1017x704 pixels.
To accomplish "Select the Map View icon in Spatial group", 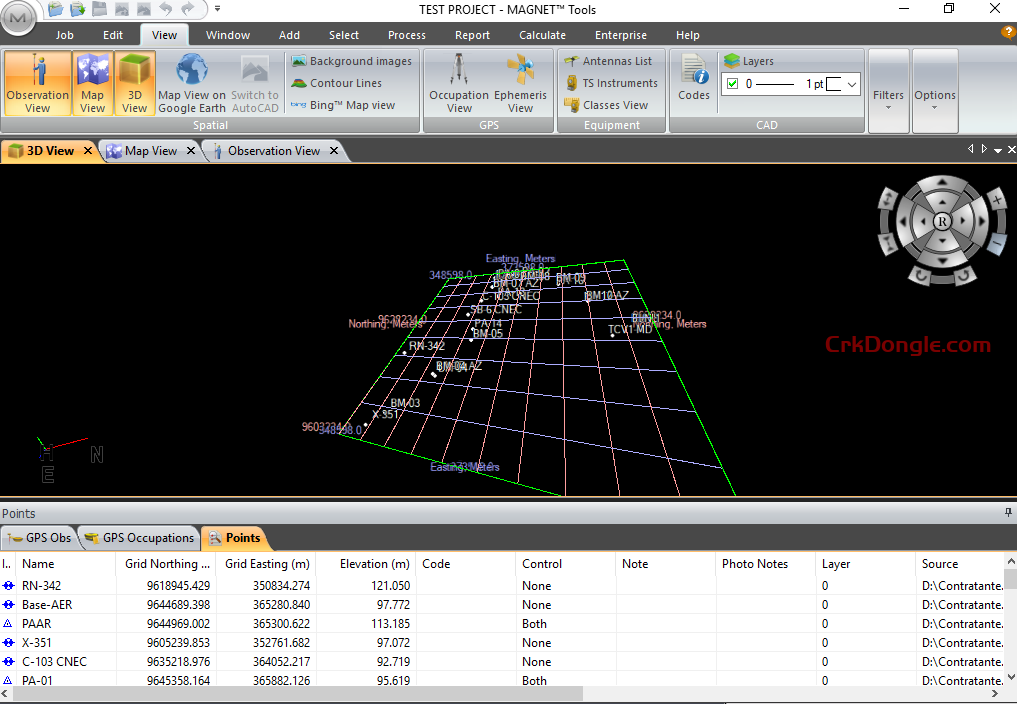I will (x=92, y=82).
